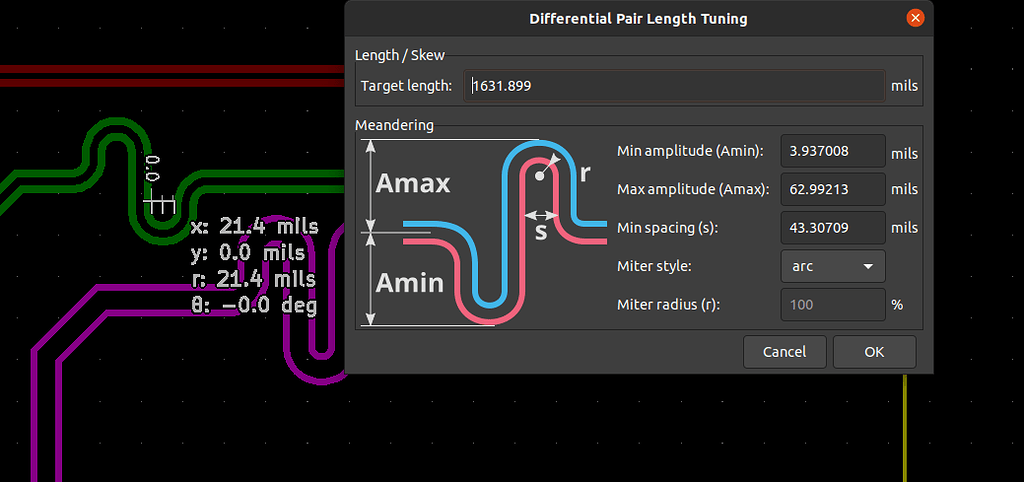Click the Amin label in the meander diagram
The height and width of the screenshot is (482, 1024).
pos(409,283)
